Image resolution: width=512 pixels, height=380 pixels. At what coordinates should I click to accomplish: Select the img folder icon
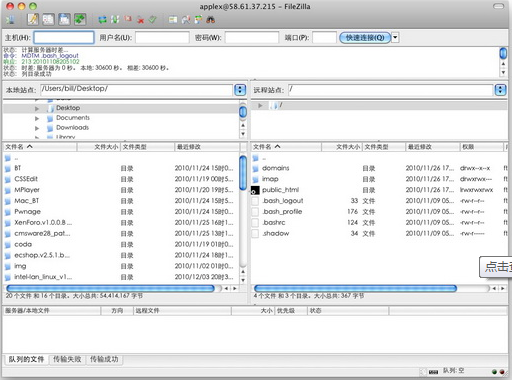[x=8, y=267]
